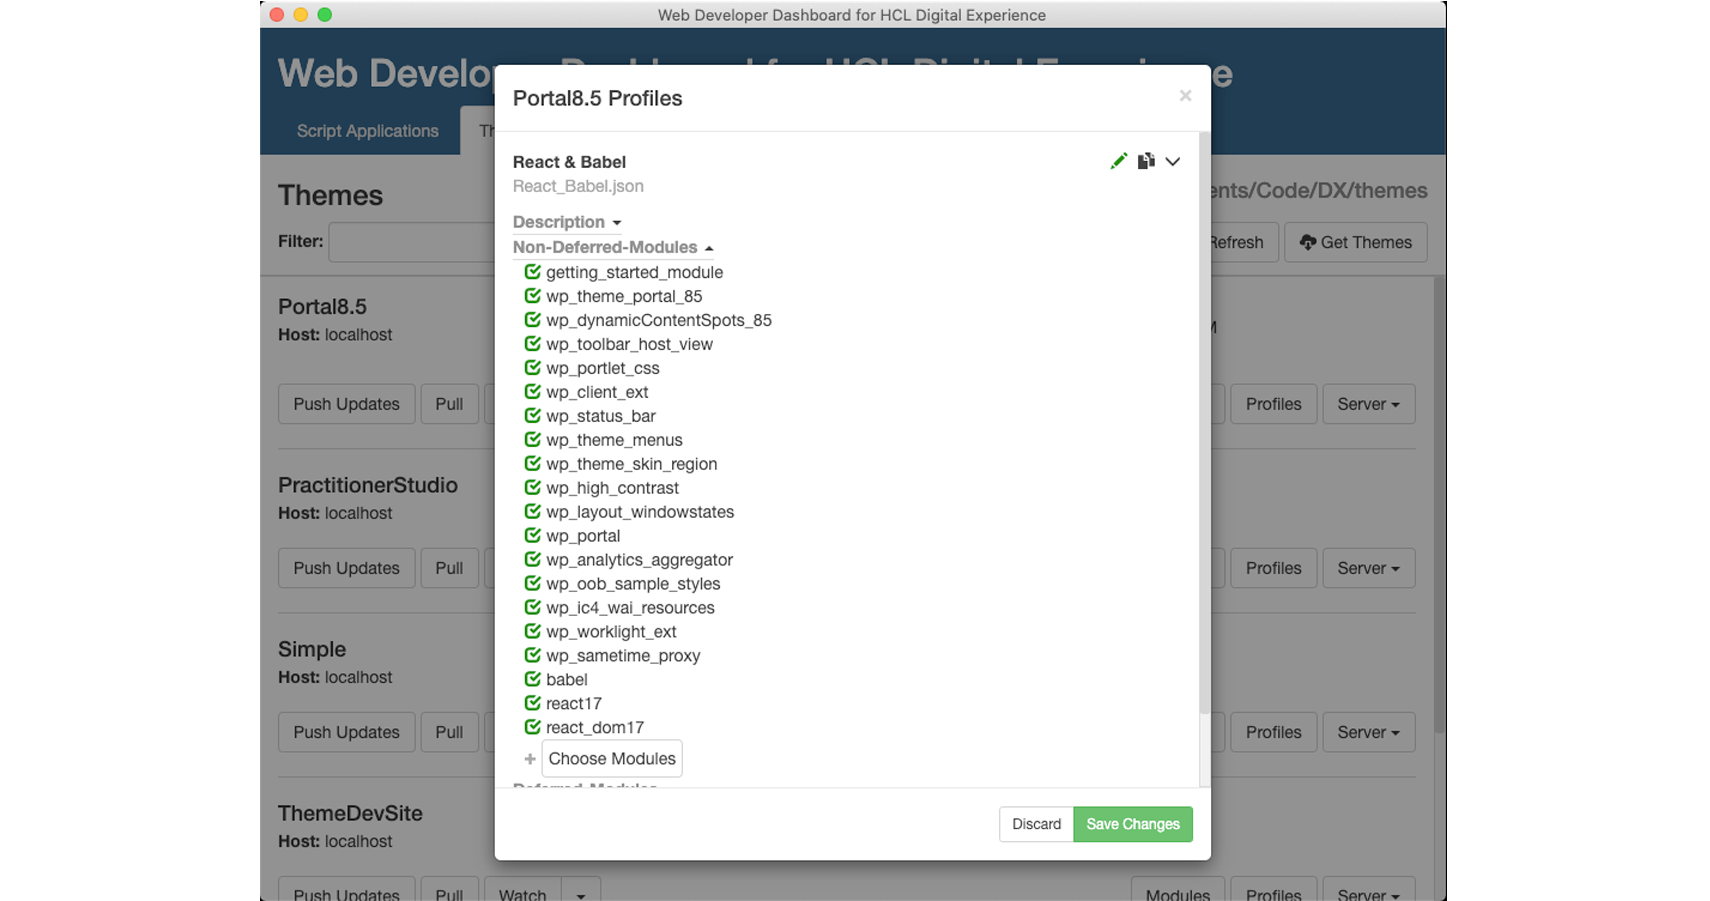Click the Save Changes button
The width and height of the screenshot is (1710, 901).
point(1133,824)
